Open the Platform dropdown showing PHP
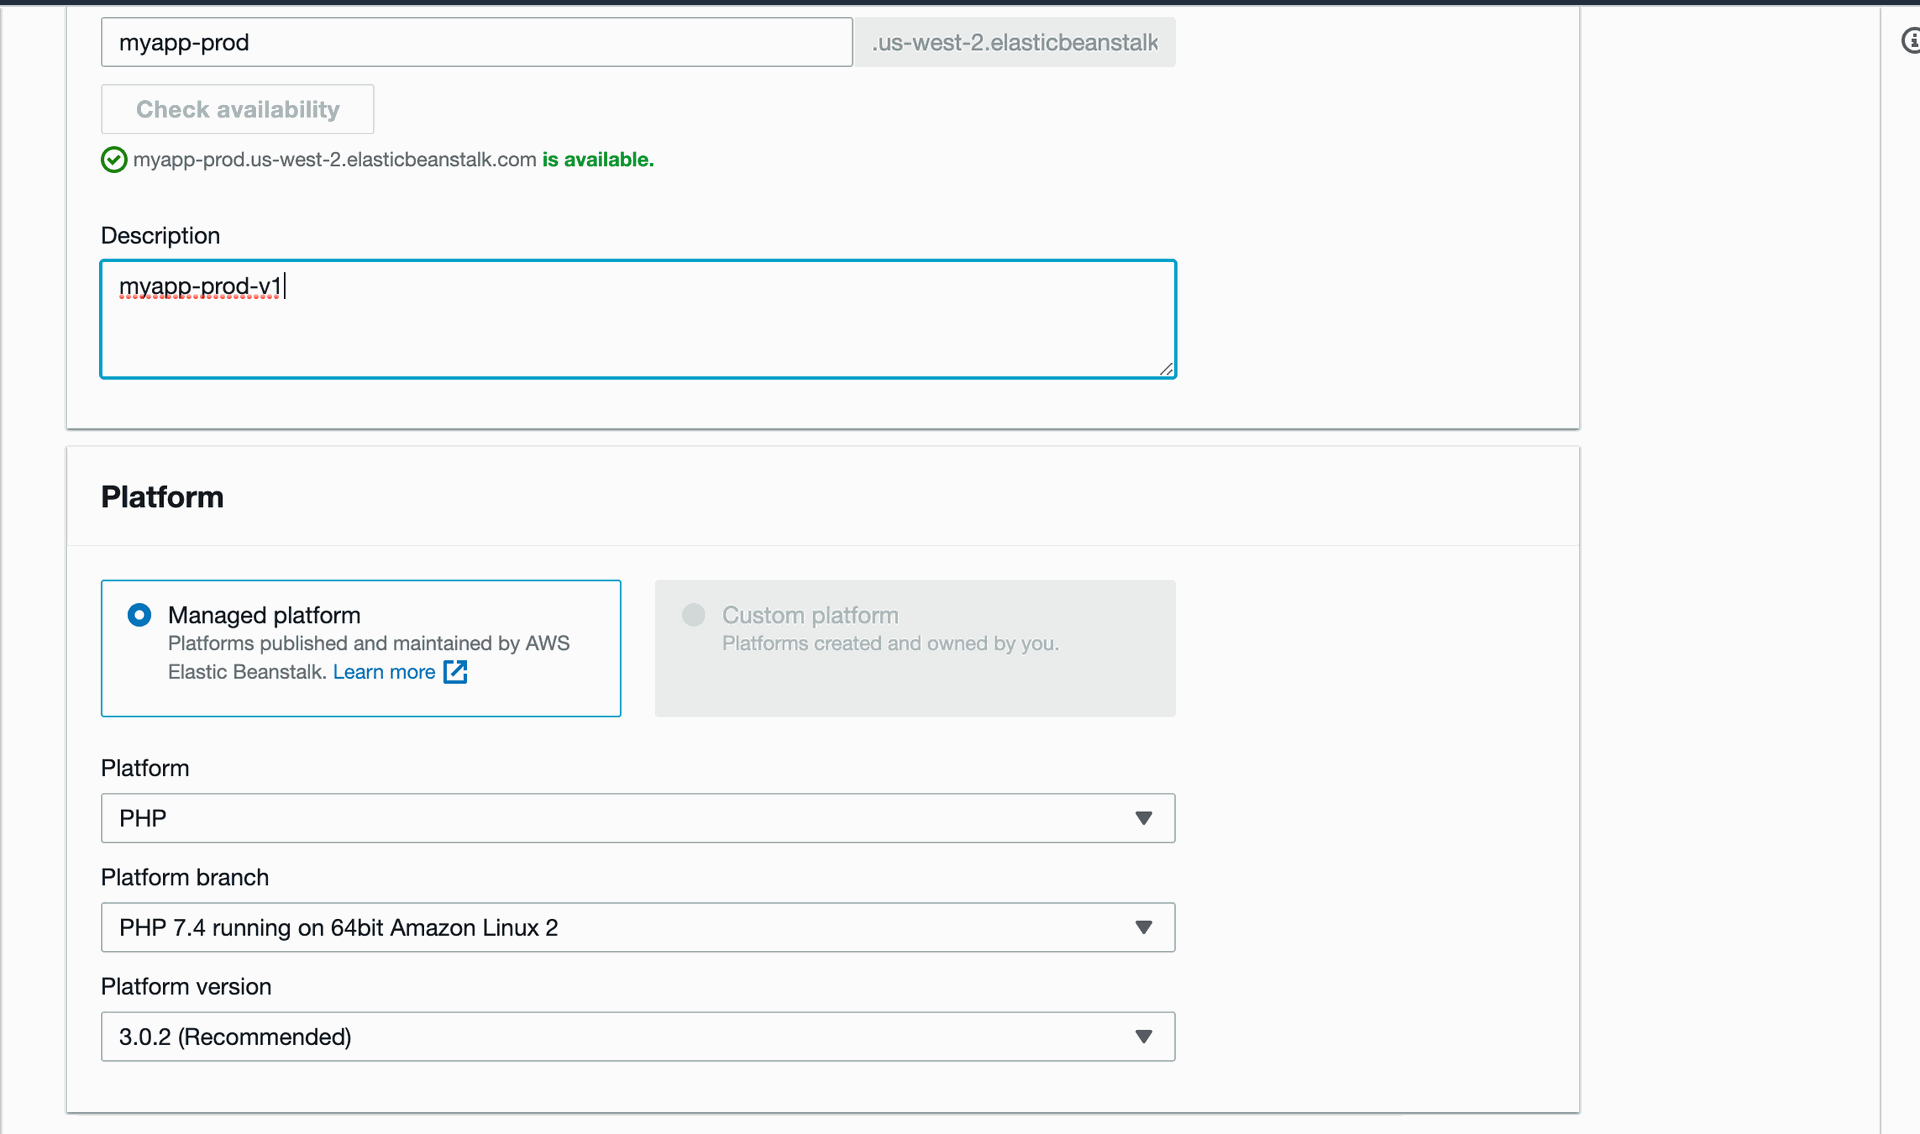1920x1134 pixels. 638,818
